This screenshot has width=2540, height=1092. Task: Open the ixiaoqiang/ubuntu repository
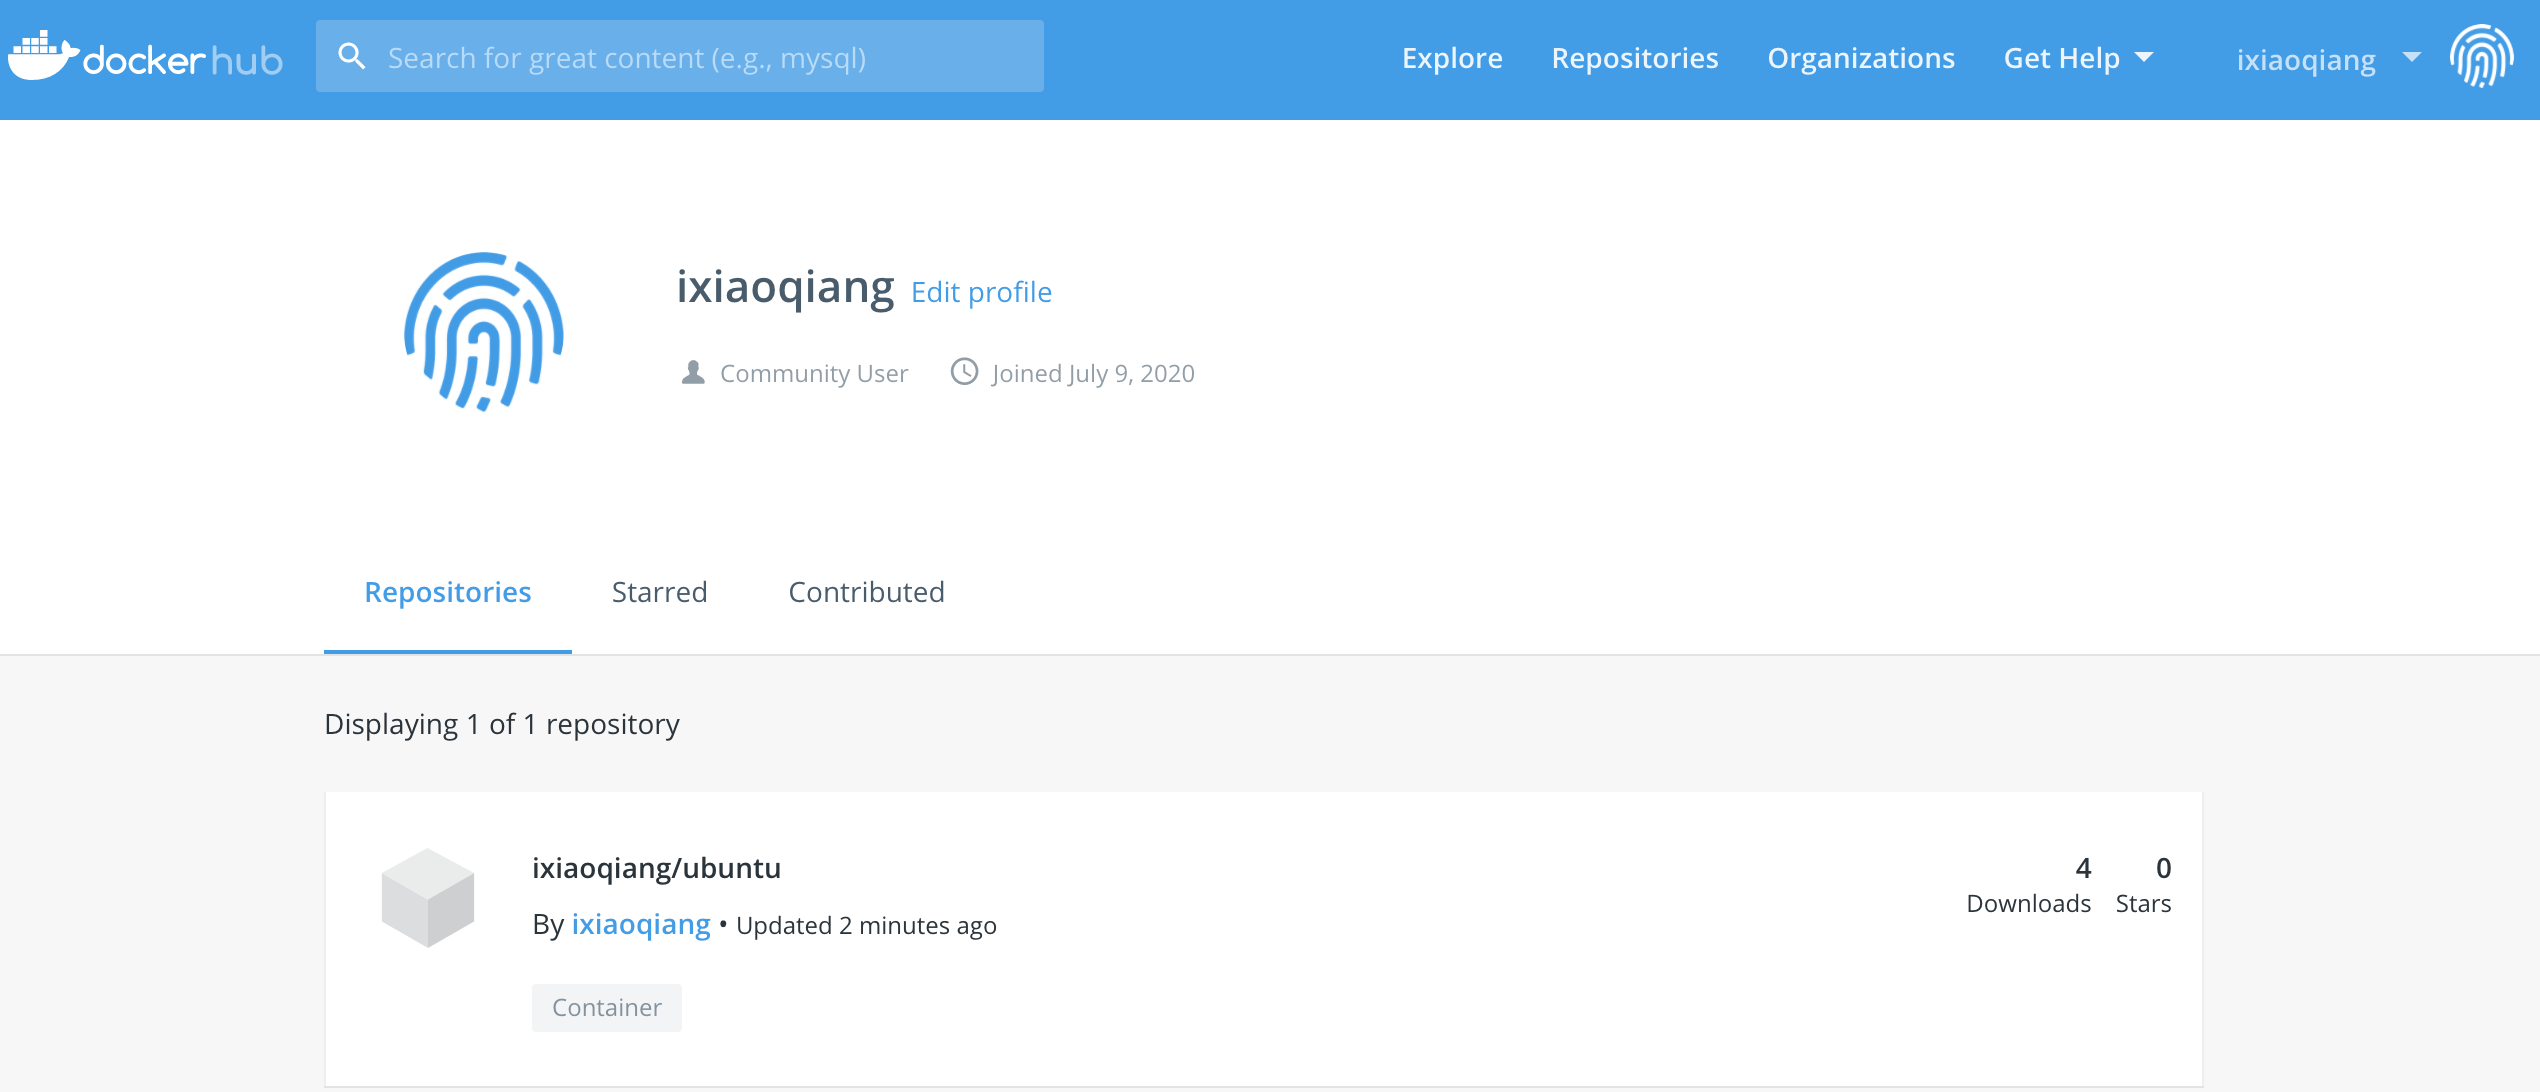point(654,865)
